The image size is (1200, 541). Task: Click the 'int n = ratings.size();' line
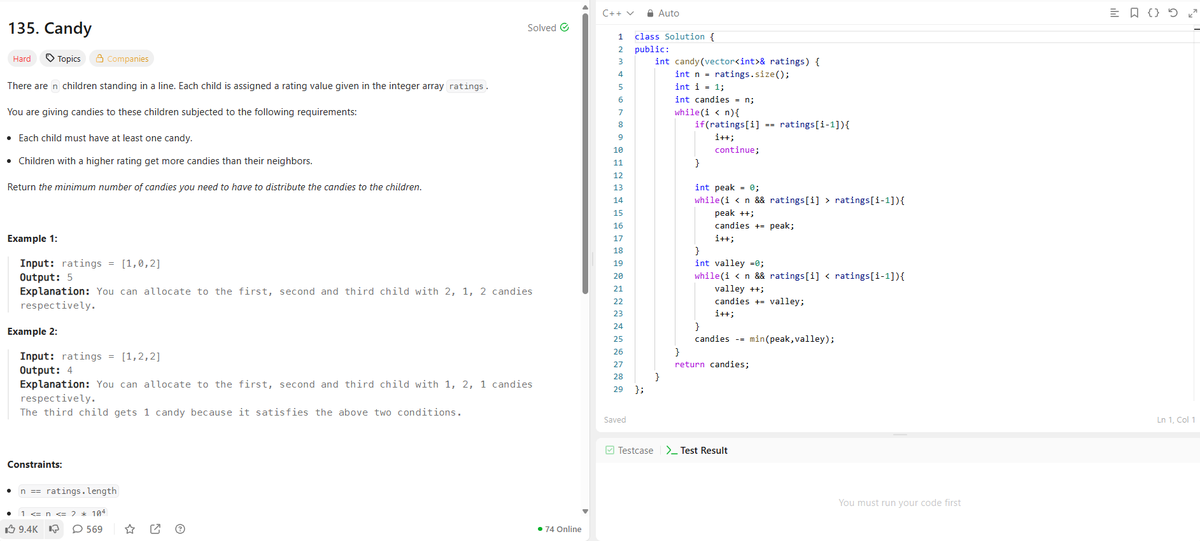[732, 74]
